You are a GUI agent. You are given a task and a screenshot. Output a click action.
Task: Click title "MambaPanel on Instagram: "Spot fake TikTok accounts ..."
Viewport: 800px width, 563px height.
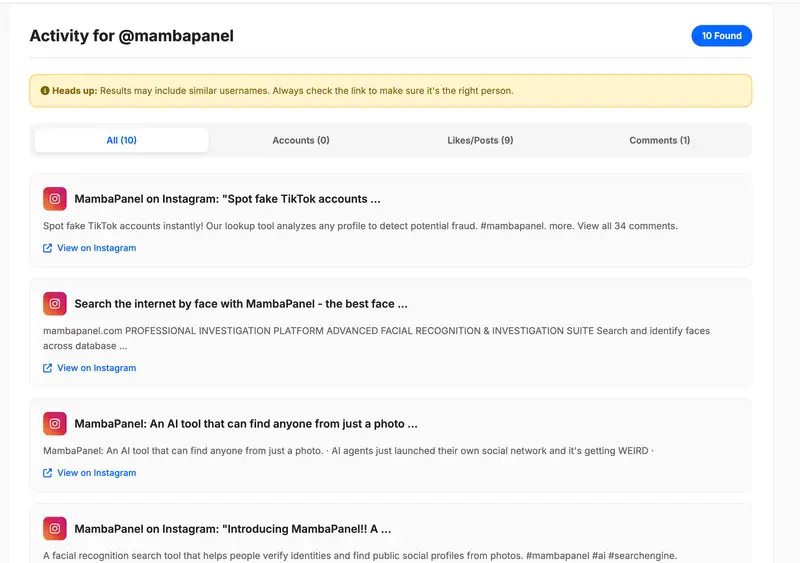tap(228, 199)
